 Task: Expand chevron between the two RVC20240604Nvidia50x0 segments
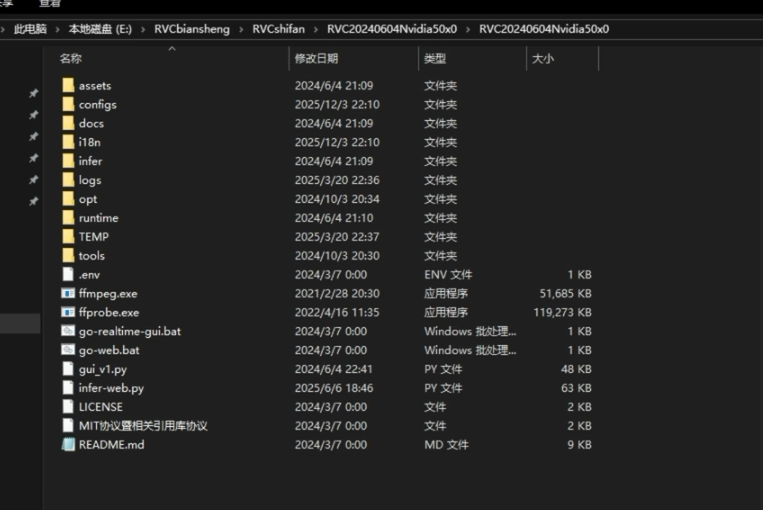click(468, 29)
